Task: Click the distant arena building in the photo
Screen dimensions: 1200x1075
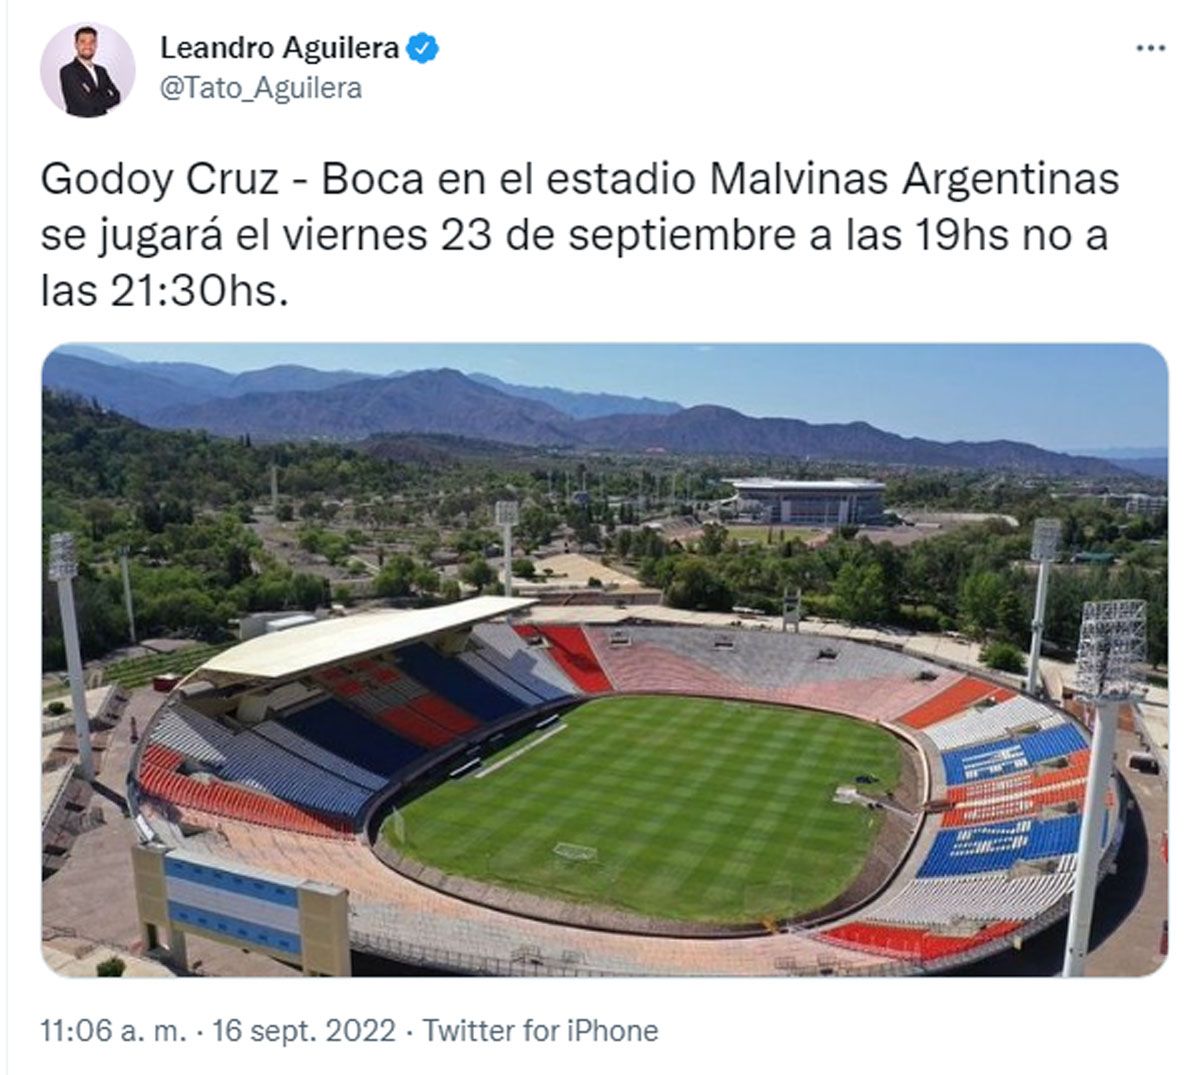Action: point(808,500)
